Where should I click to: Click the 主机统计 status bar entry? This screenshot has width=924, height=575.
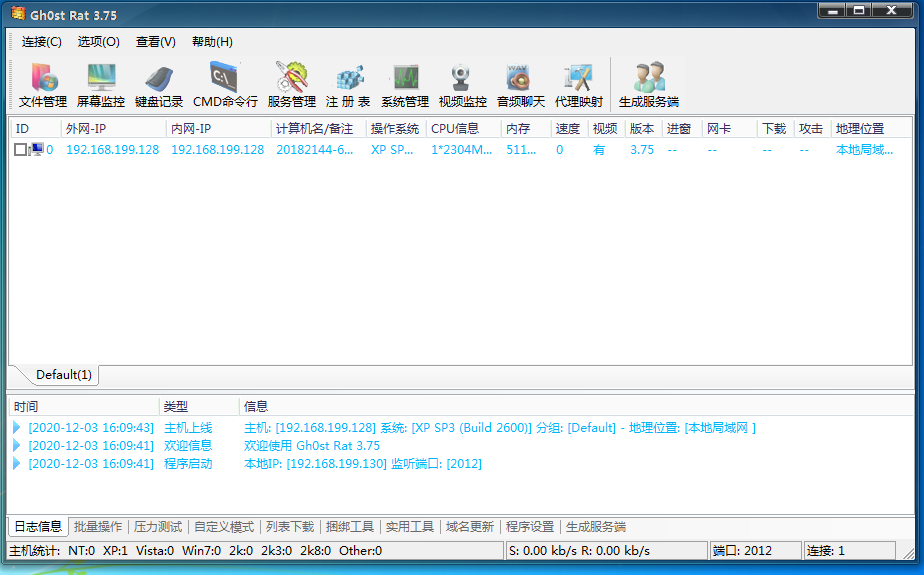pyautogui.click(x=255, y=551)
